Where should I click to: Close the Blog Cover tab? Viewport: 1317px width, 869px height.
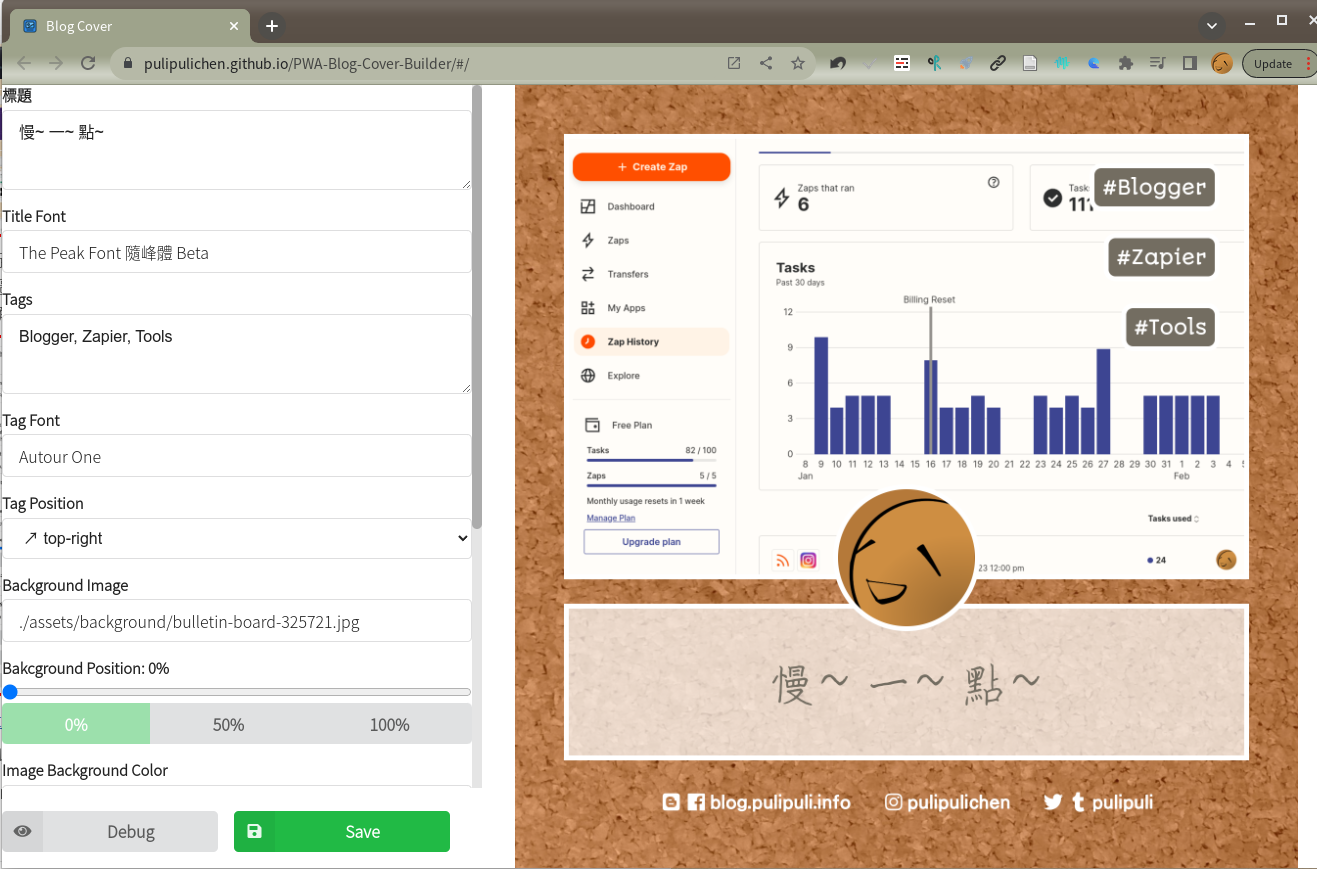(x=234, y=26)
